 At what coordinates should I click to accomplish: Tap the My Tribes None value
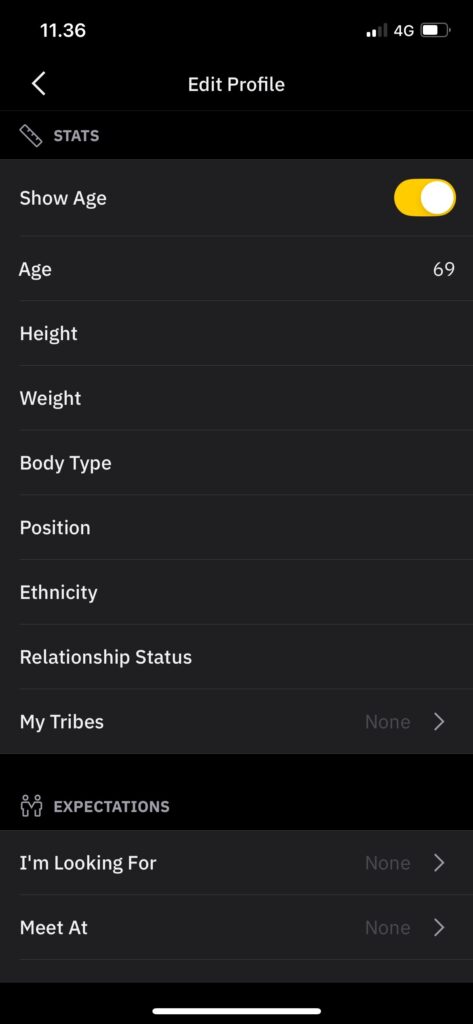[x=387, y=722]
